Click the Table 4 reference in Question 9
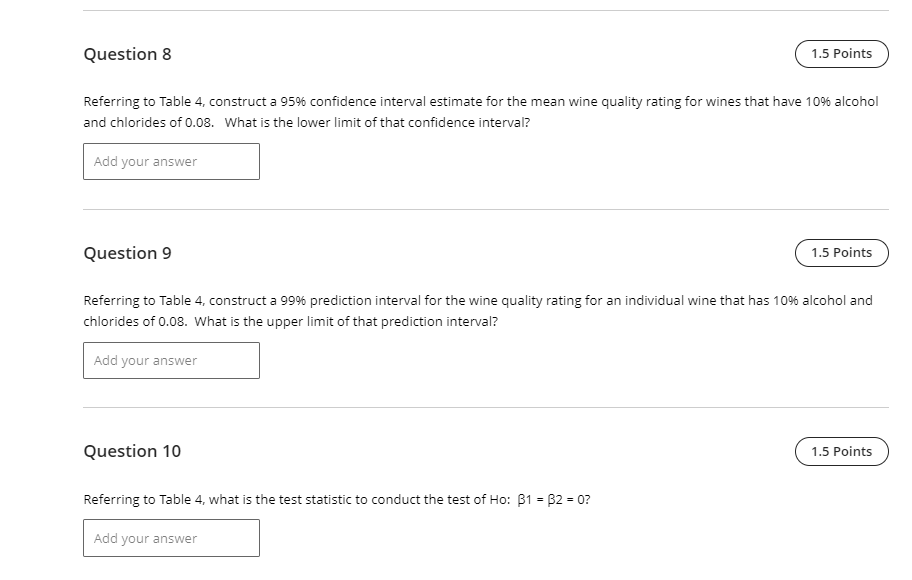 [x=176, y=300]
